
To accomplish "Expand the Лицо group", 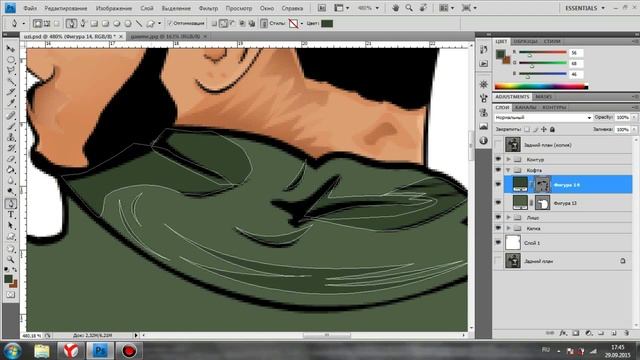I will point(509,218).
